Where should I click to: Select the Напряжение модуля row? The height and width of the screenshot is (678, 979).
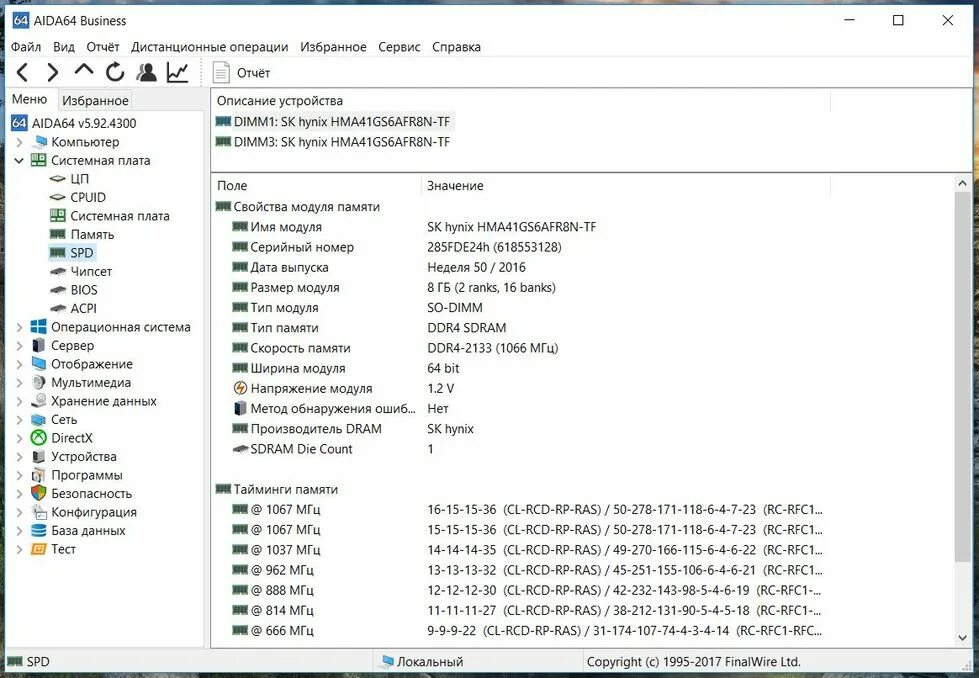[520, 388]
